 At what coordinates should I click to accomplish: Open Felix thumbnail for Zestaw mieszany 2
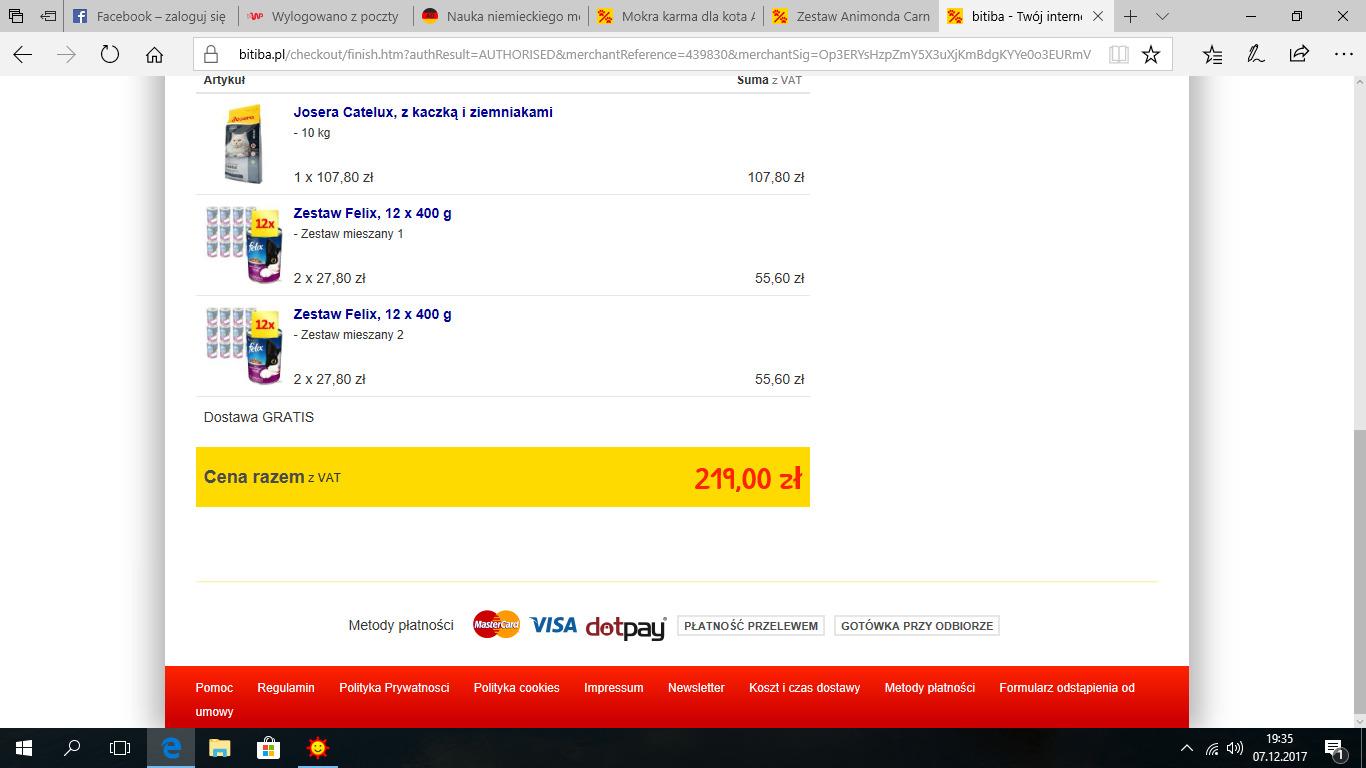(244, 345)
